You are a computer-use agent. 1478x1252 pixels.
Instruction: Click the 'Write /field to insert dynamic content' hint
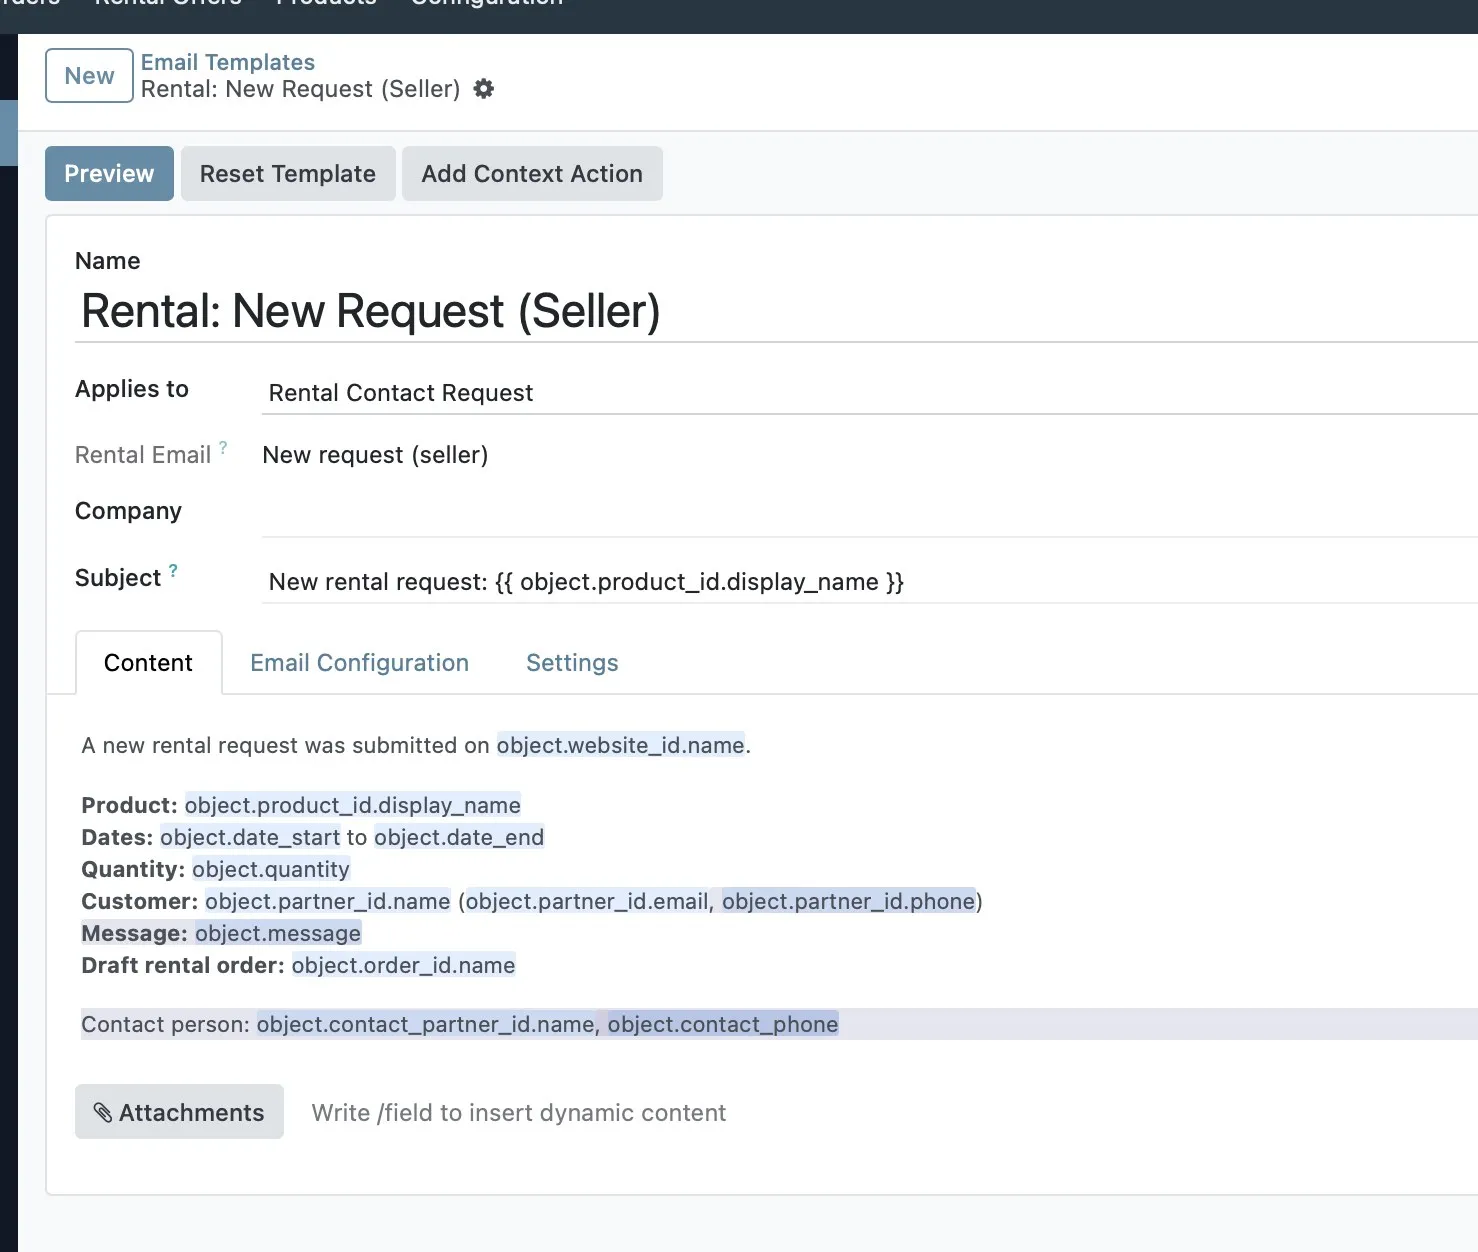tap(519, 1113)
